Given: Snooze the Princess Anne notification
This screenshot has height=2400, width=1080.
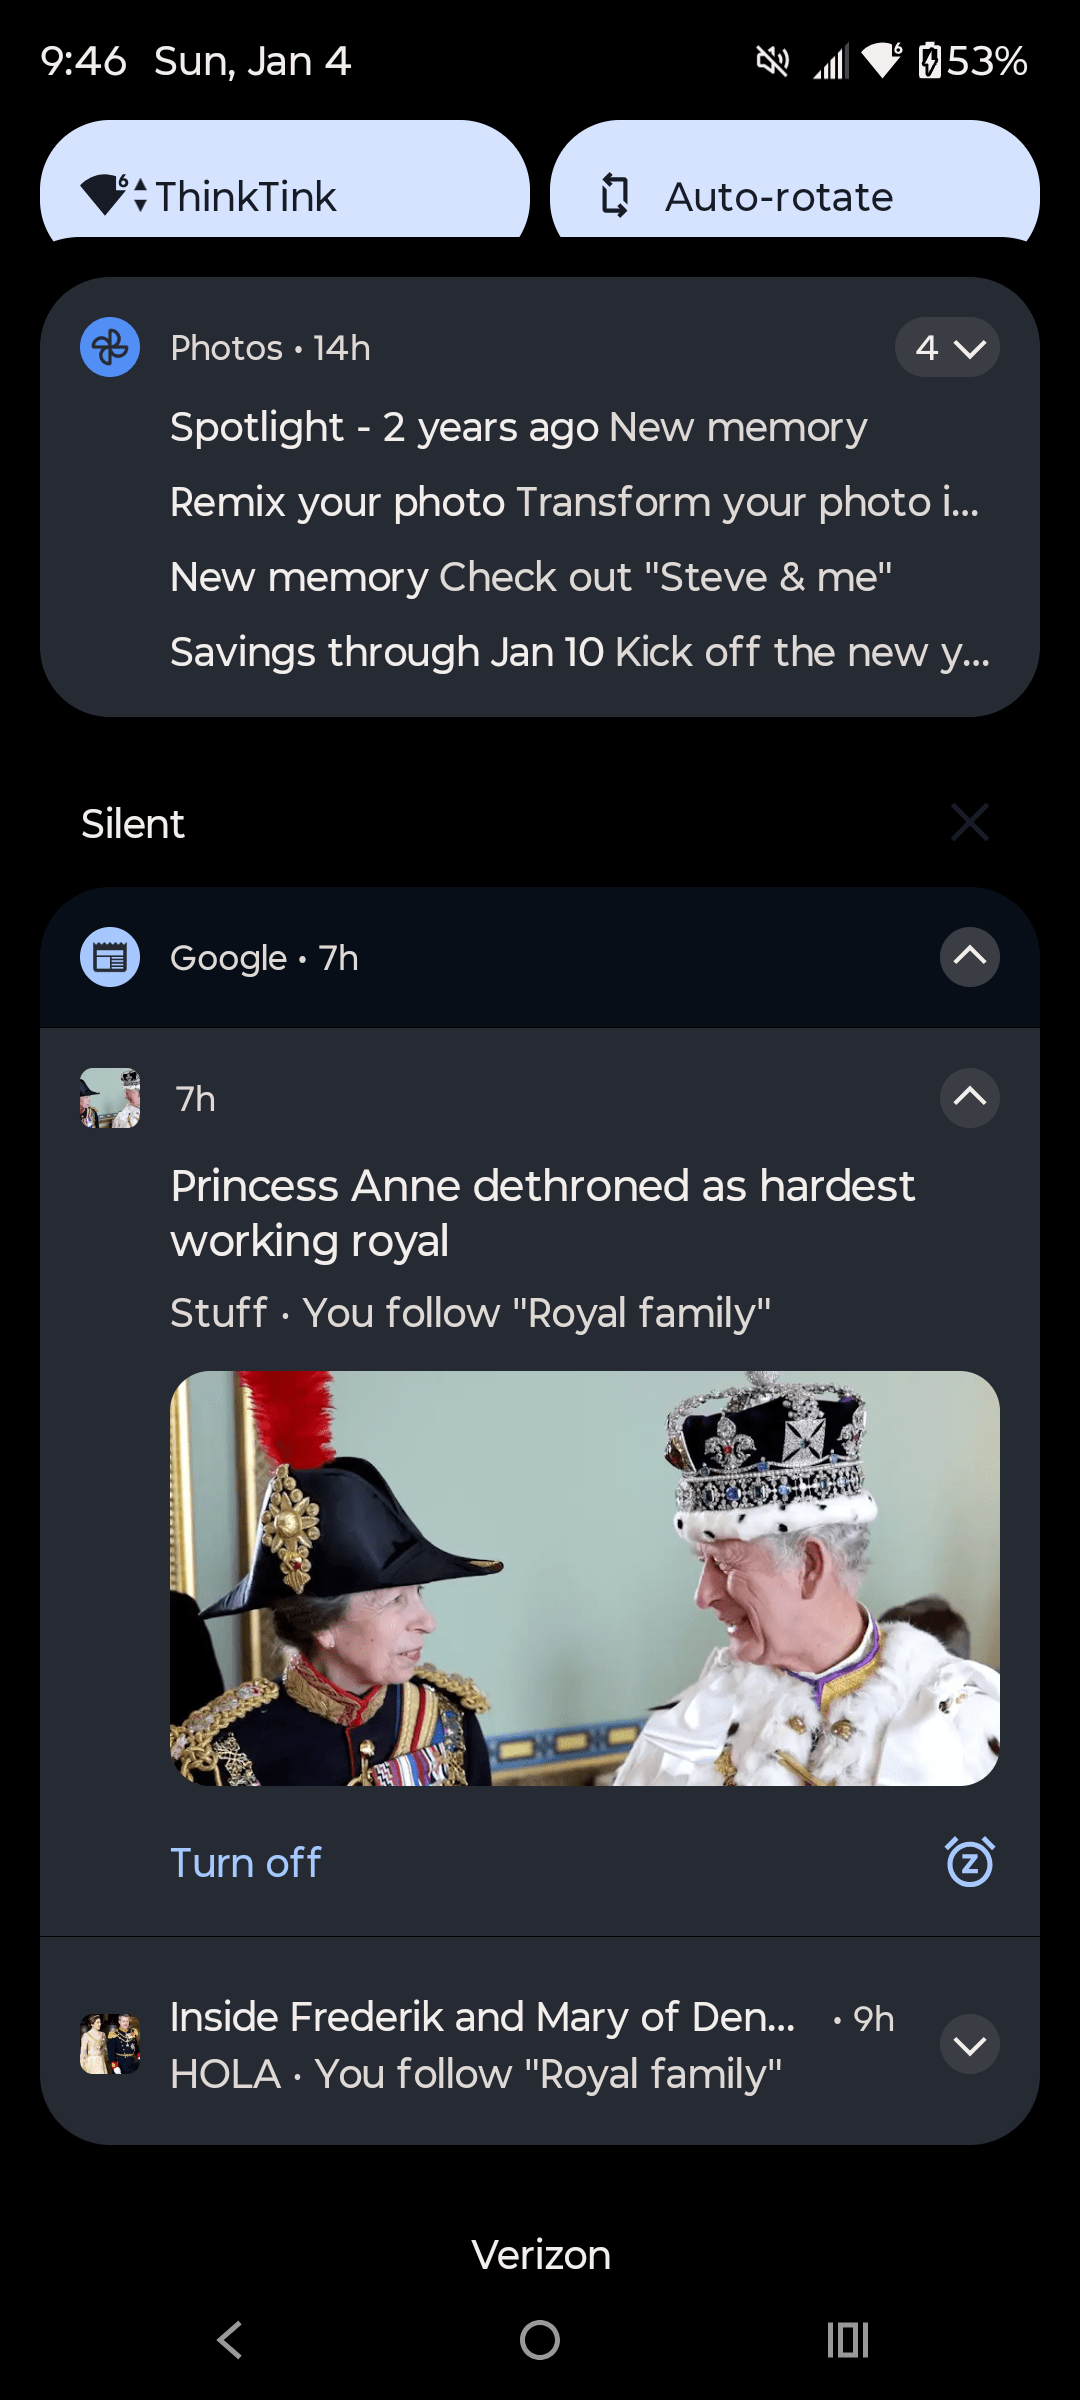Looking at the screenshot, I should 970,1862.
